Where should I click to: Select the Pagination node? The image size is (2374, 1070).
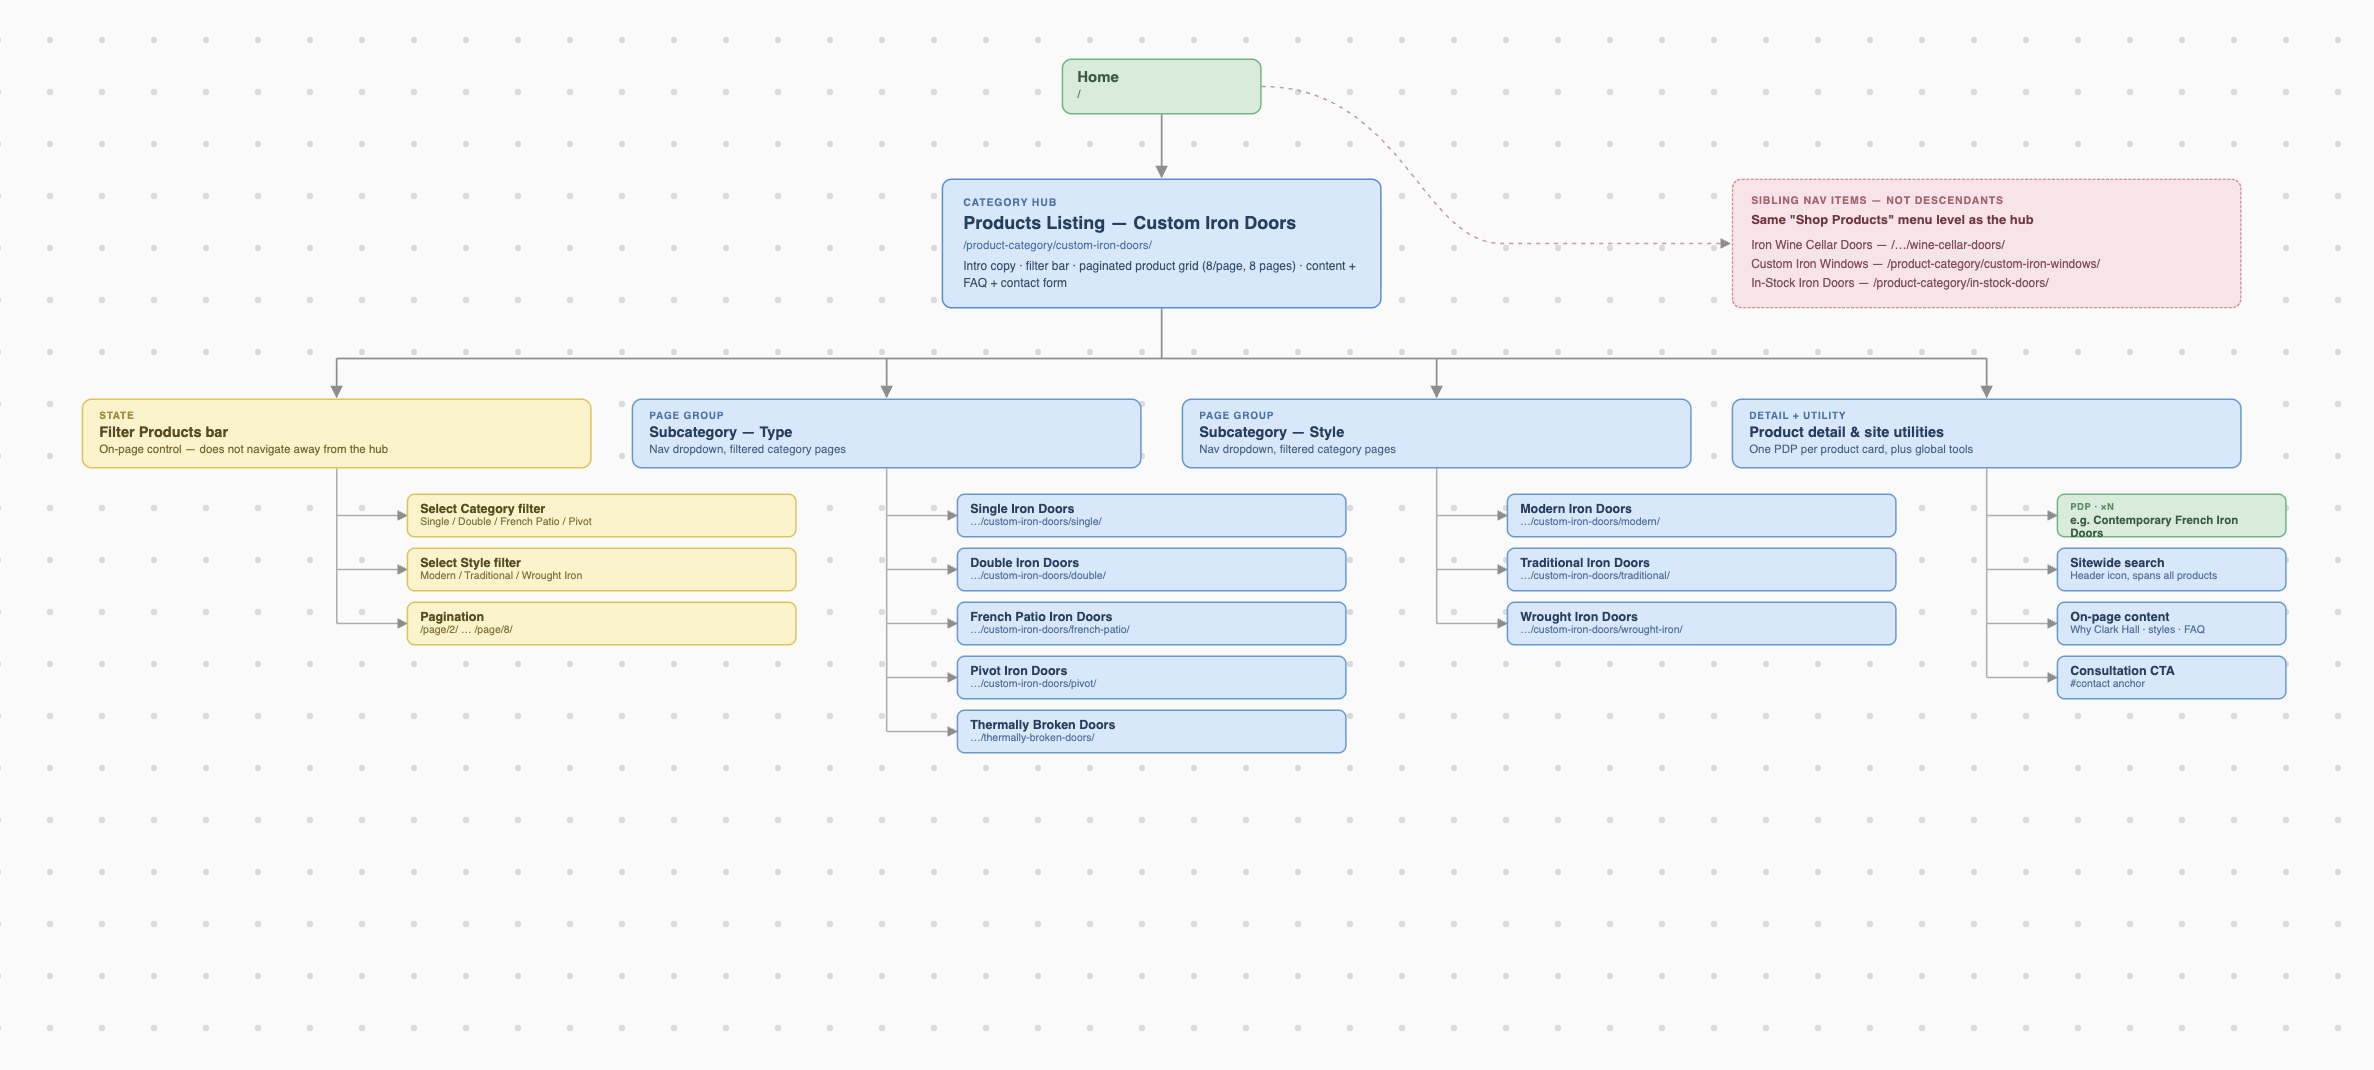tap(601, 623)
